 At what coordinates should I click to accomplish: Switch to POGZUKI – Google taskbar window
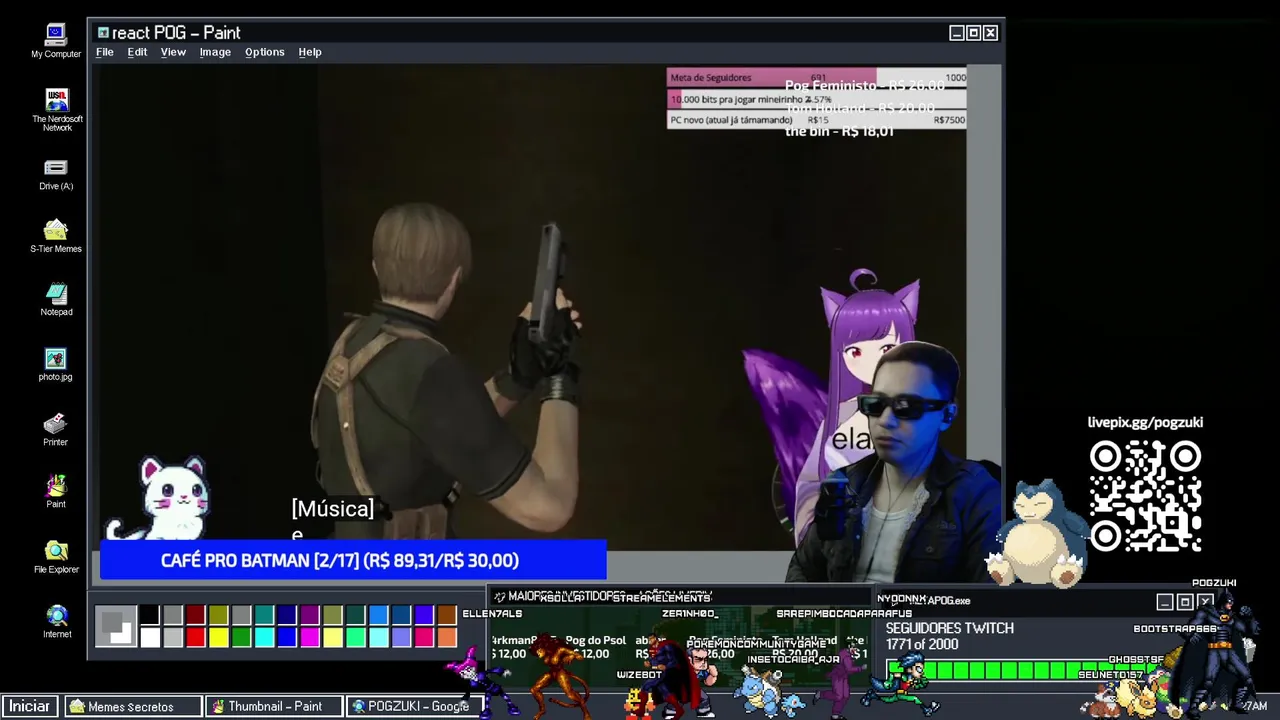click(414, 706)
